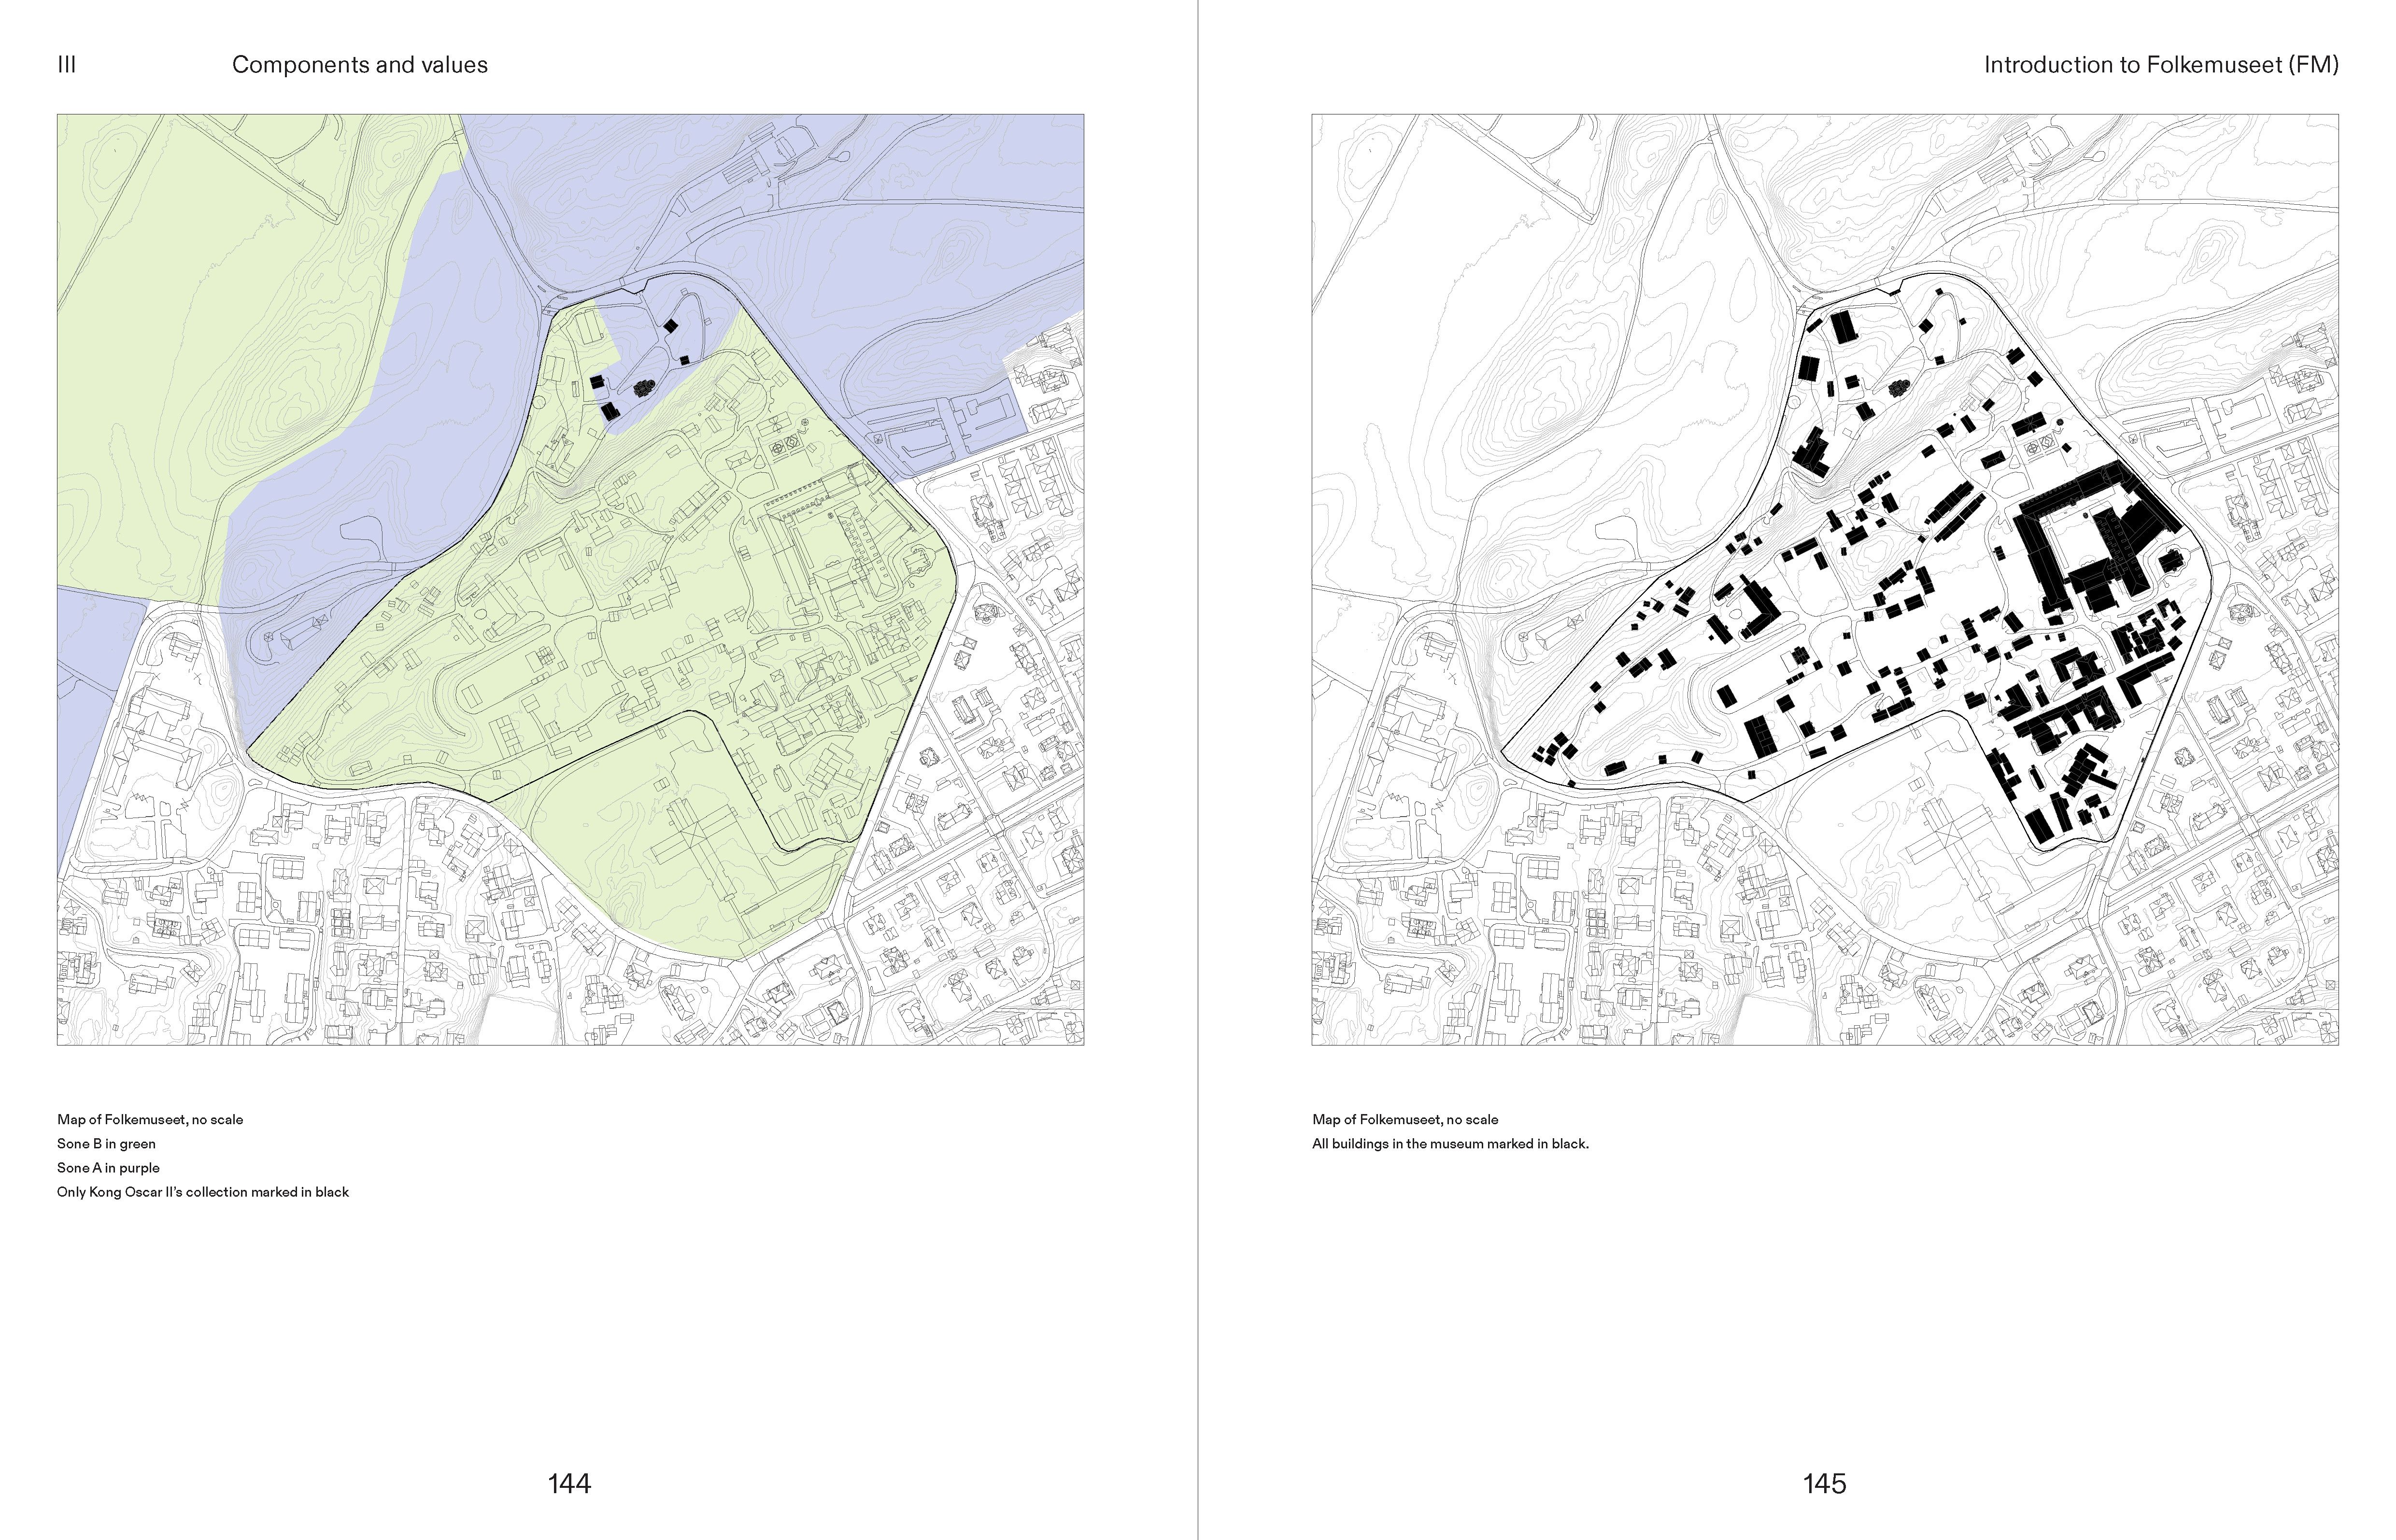
Task: Click the Kong Oscar II's collection caption
Action: coord(203,1192)
